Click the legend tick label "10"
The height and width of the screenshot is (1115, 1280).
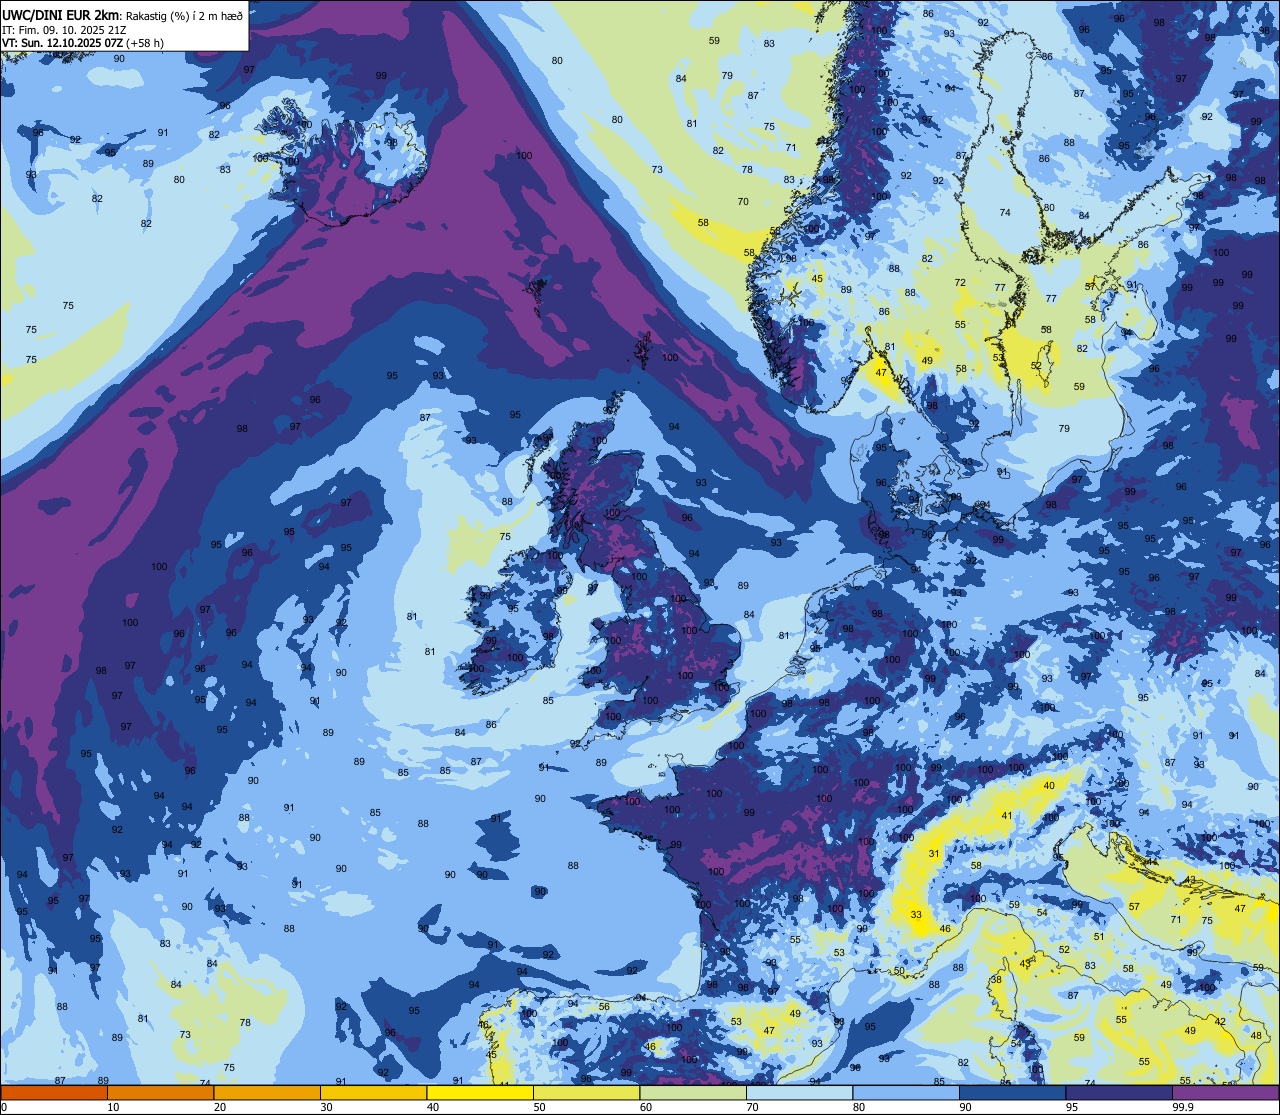click(x=113, y=1107)
